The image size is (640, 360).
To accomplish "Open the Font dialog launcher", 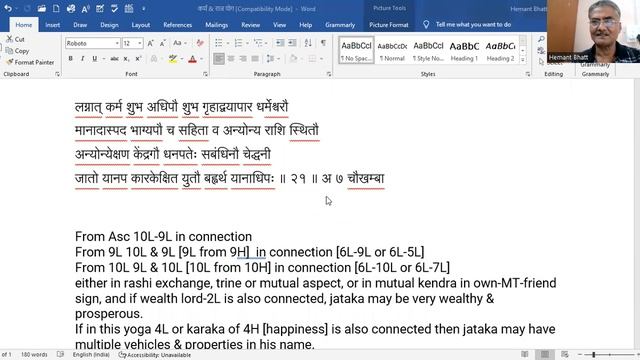I will point(205,74).
